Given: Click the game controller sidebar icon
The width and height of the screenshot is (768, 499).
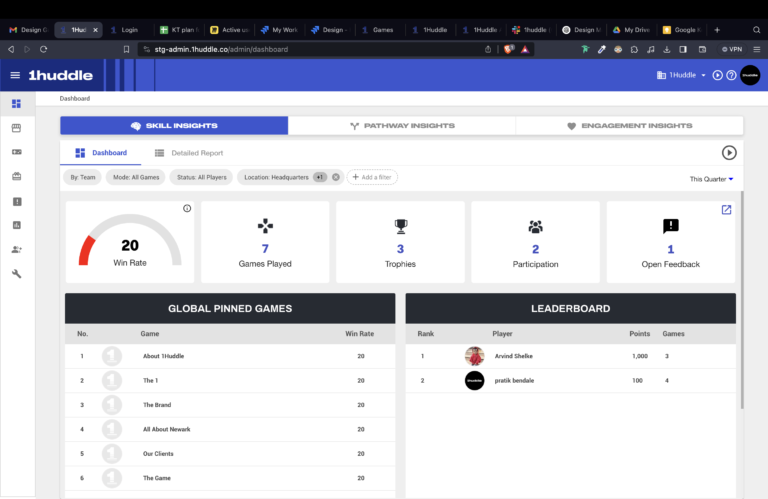Looking at the screenshot, I should coord(16,152).
